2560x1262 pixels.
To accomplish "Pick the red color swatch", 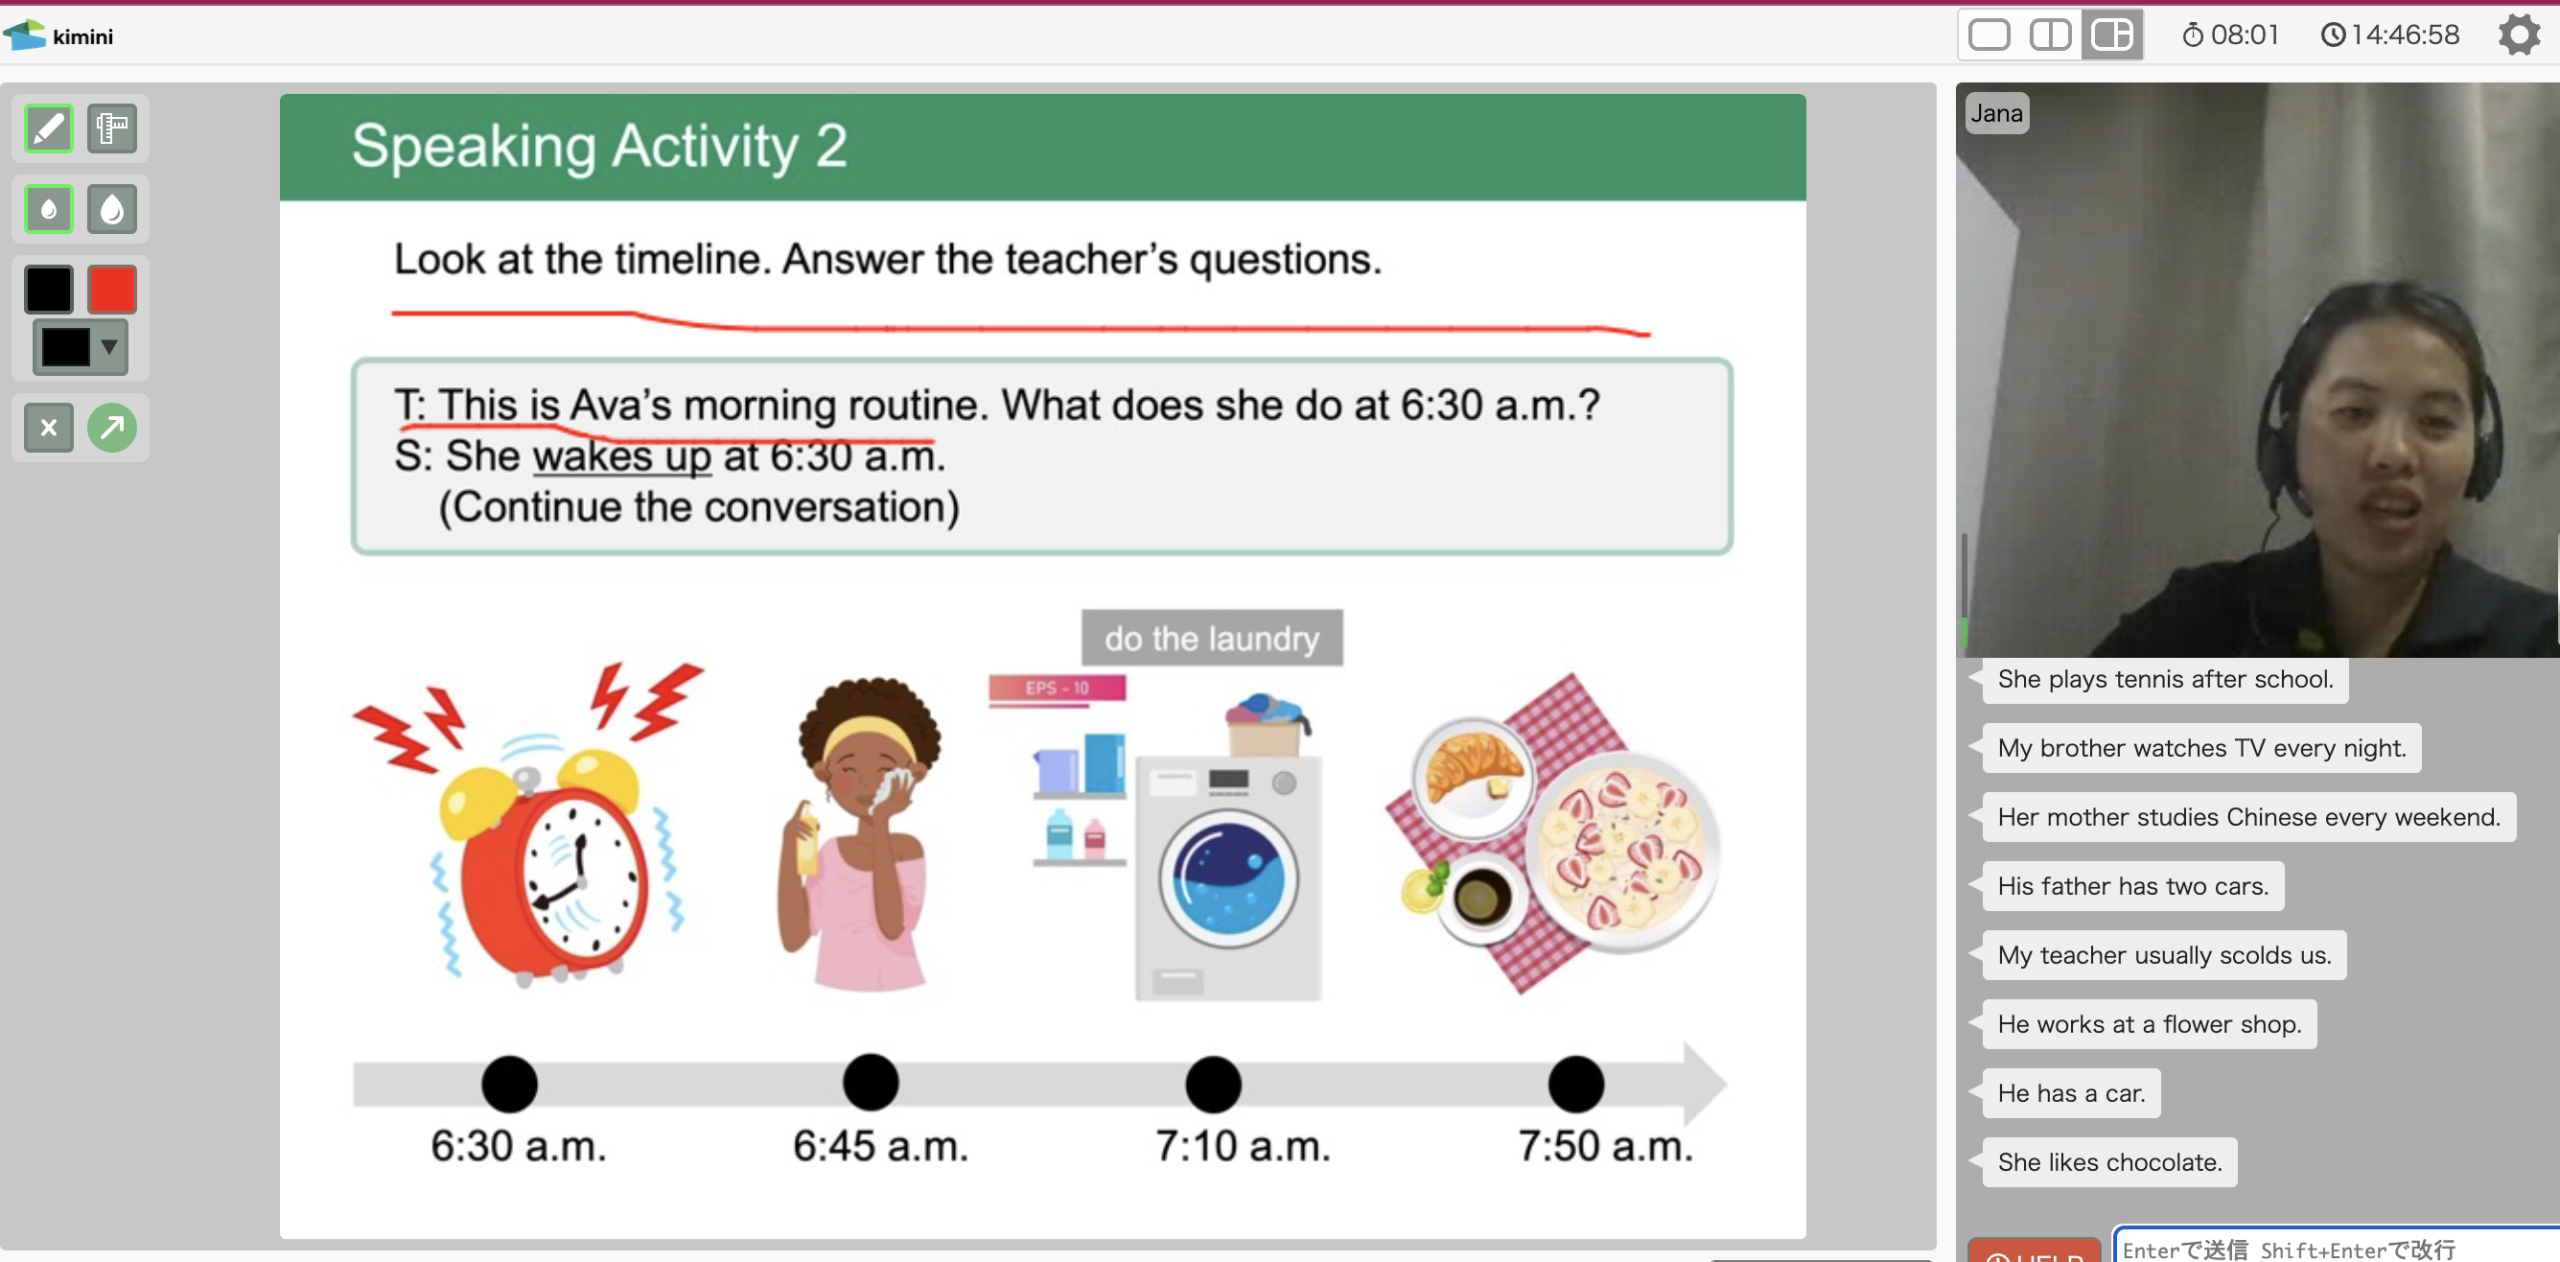I will point(111,290).
